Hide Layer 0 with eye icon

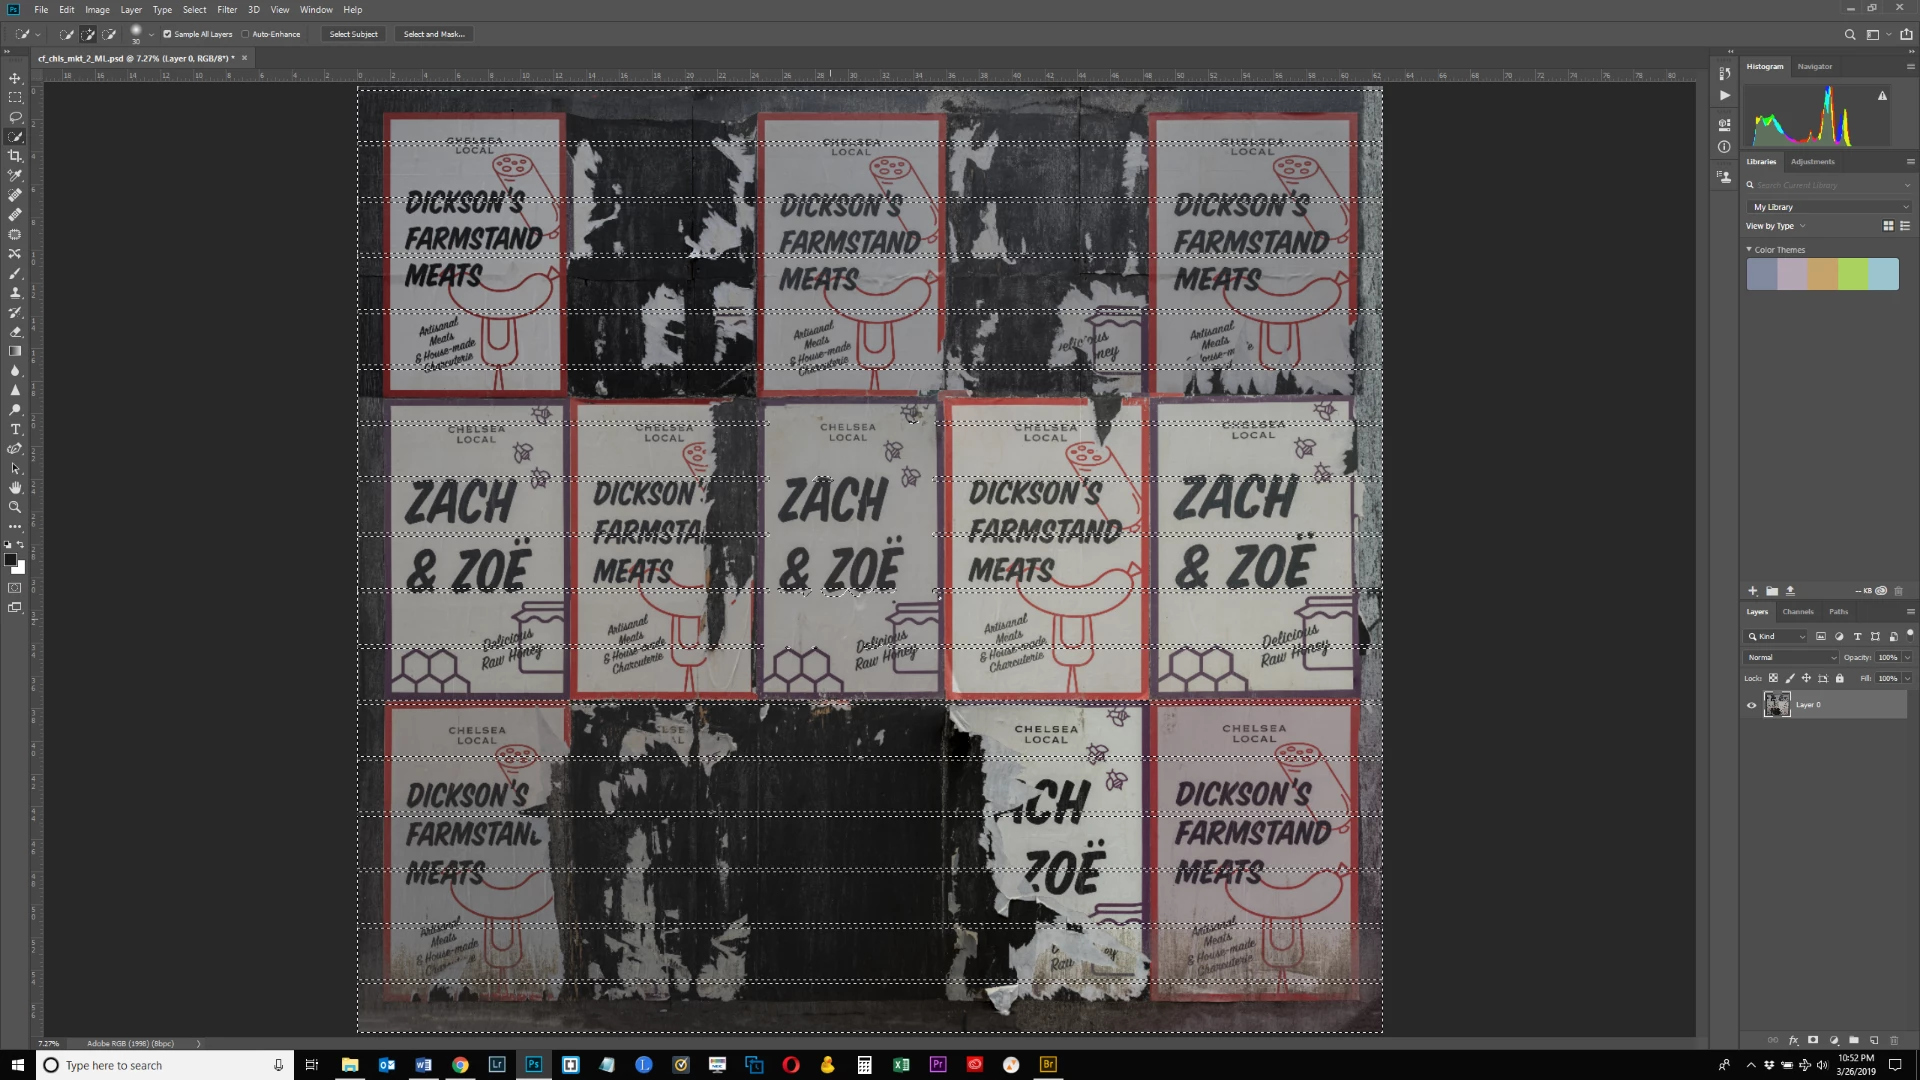point(1751,705)
